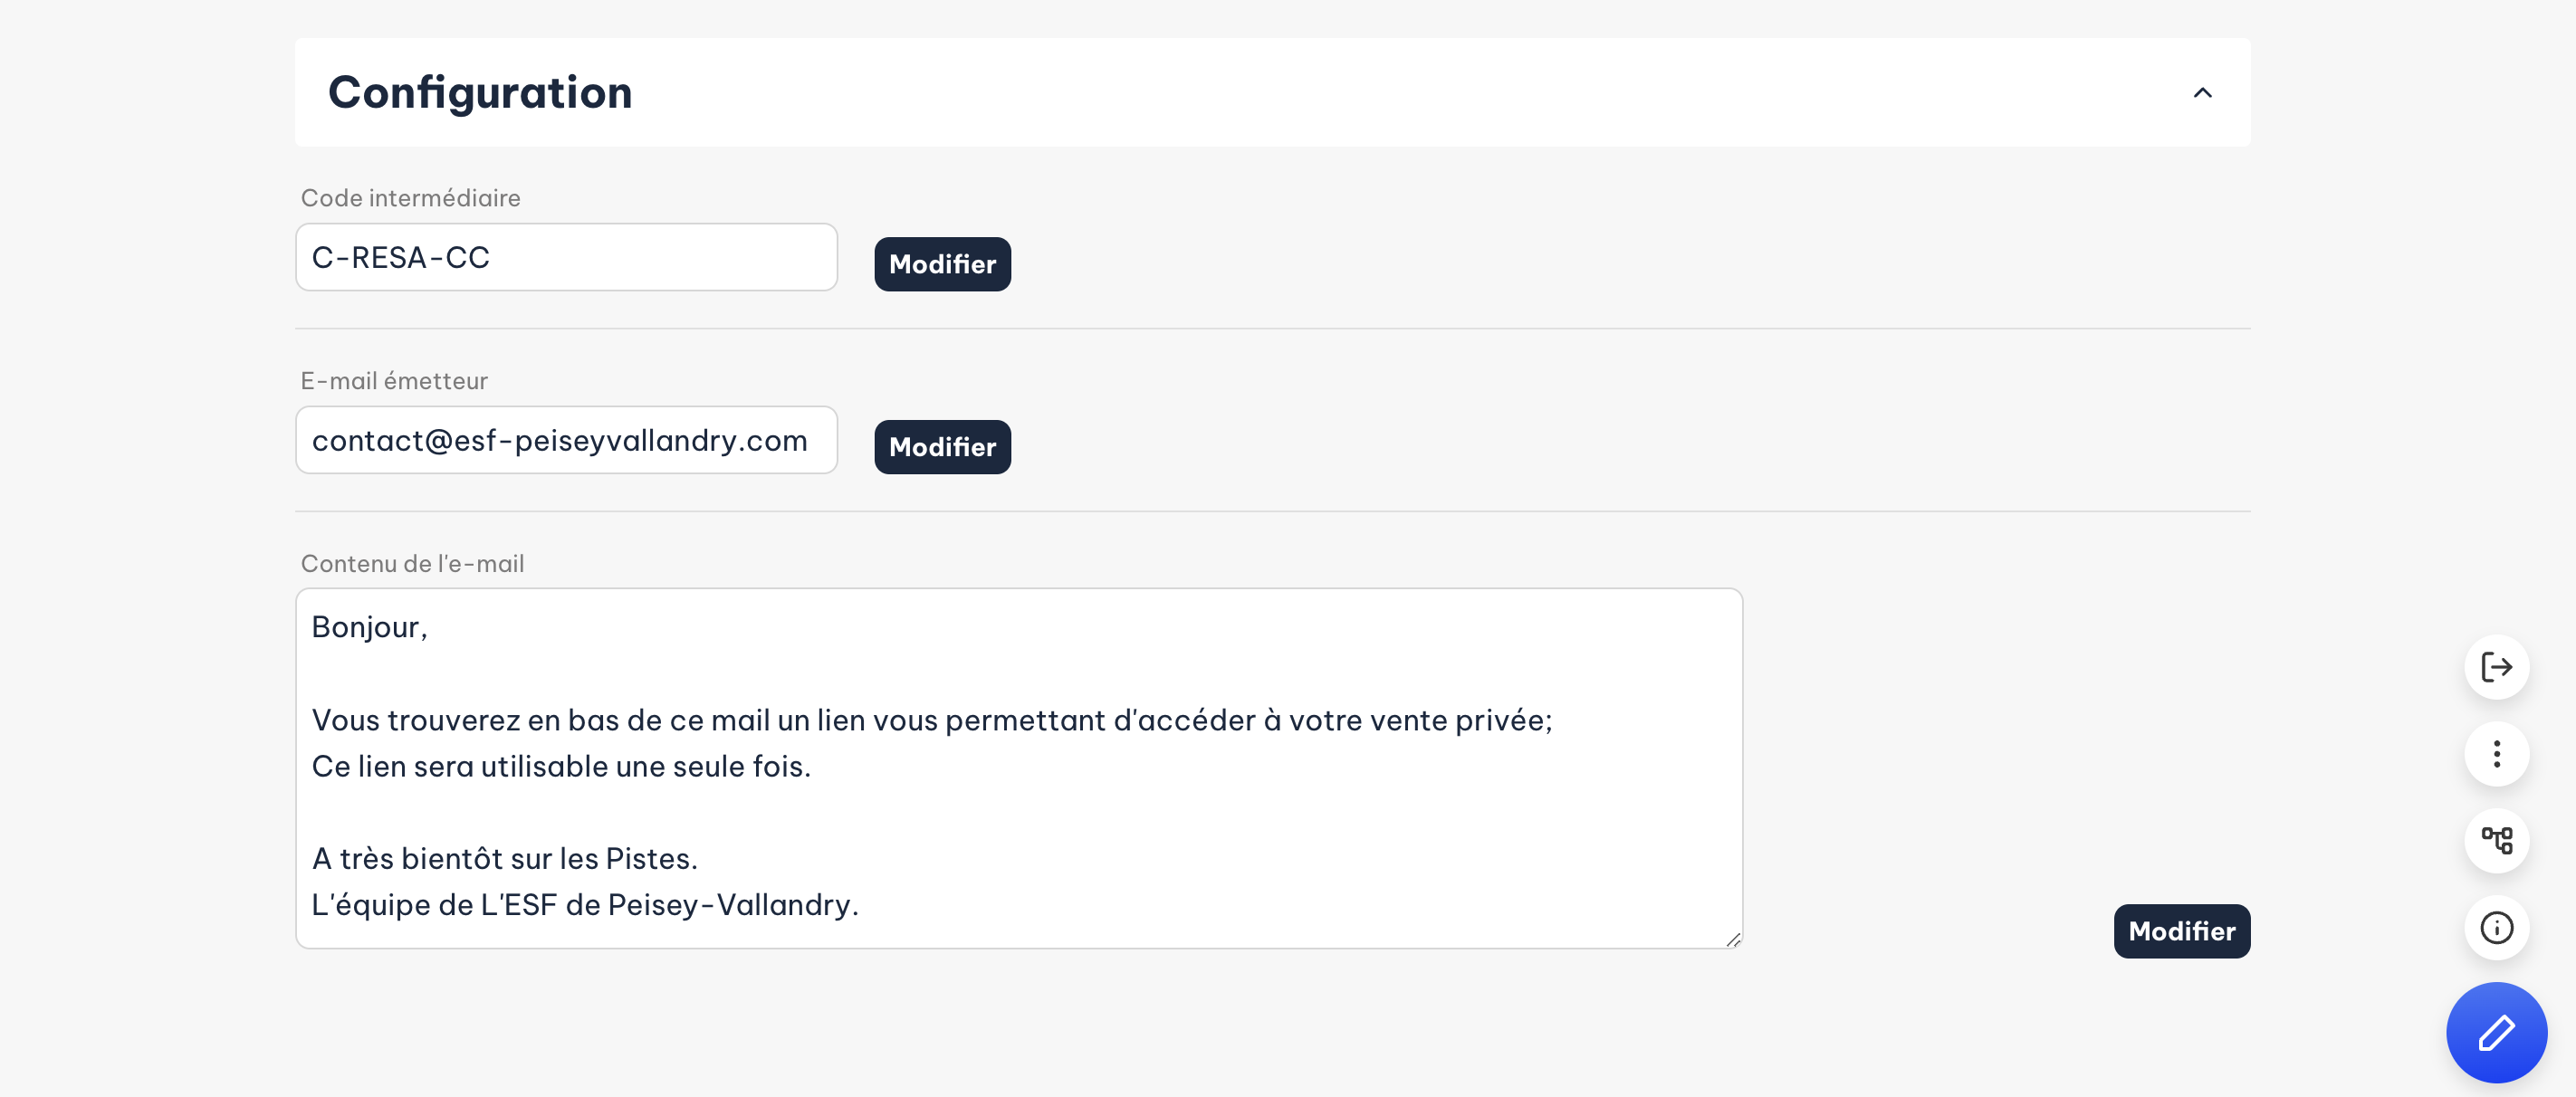Click the Configuration heading title
Image resolution: width=2576 pixels, height=1097 pixels.
pyautogui.click(x=480, y=93)
